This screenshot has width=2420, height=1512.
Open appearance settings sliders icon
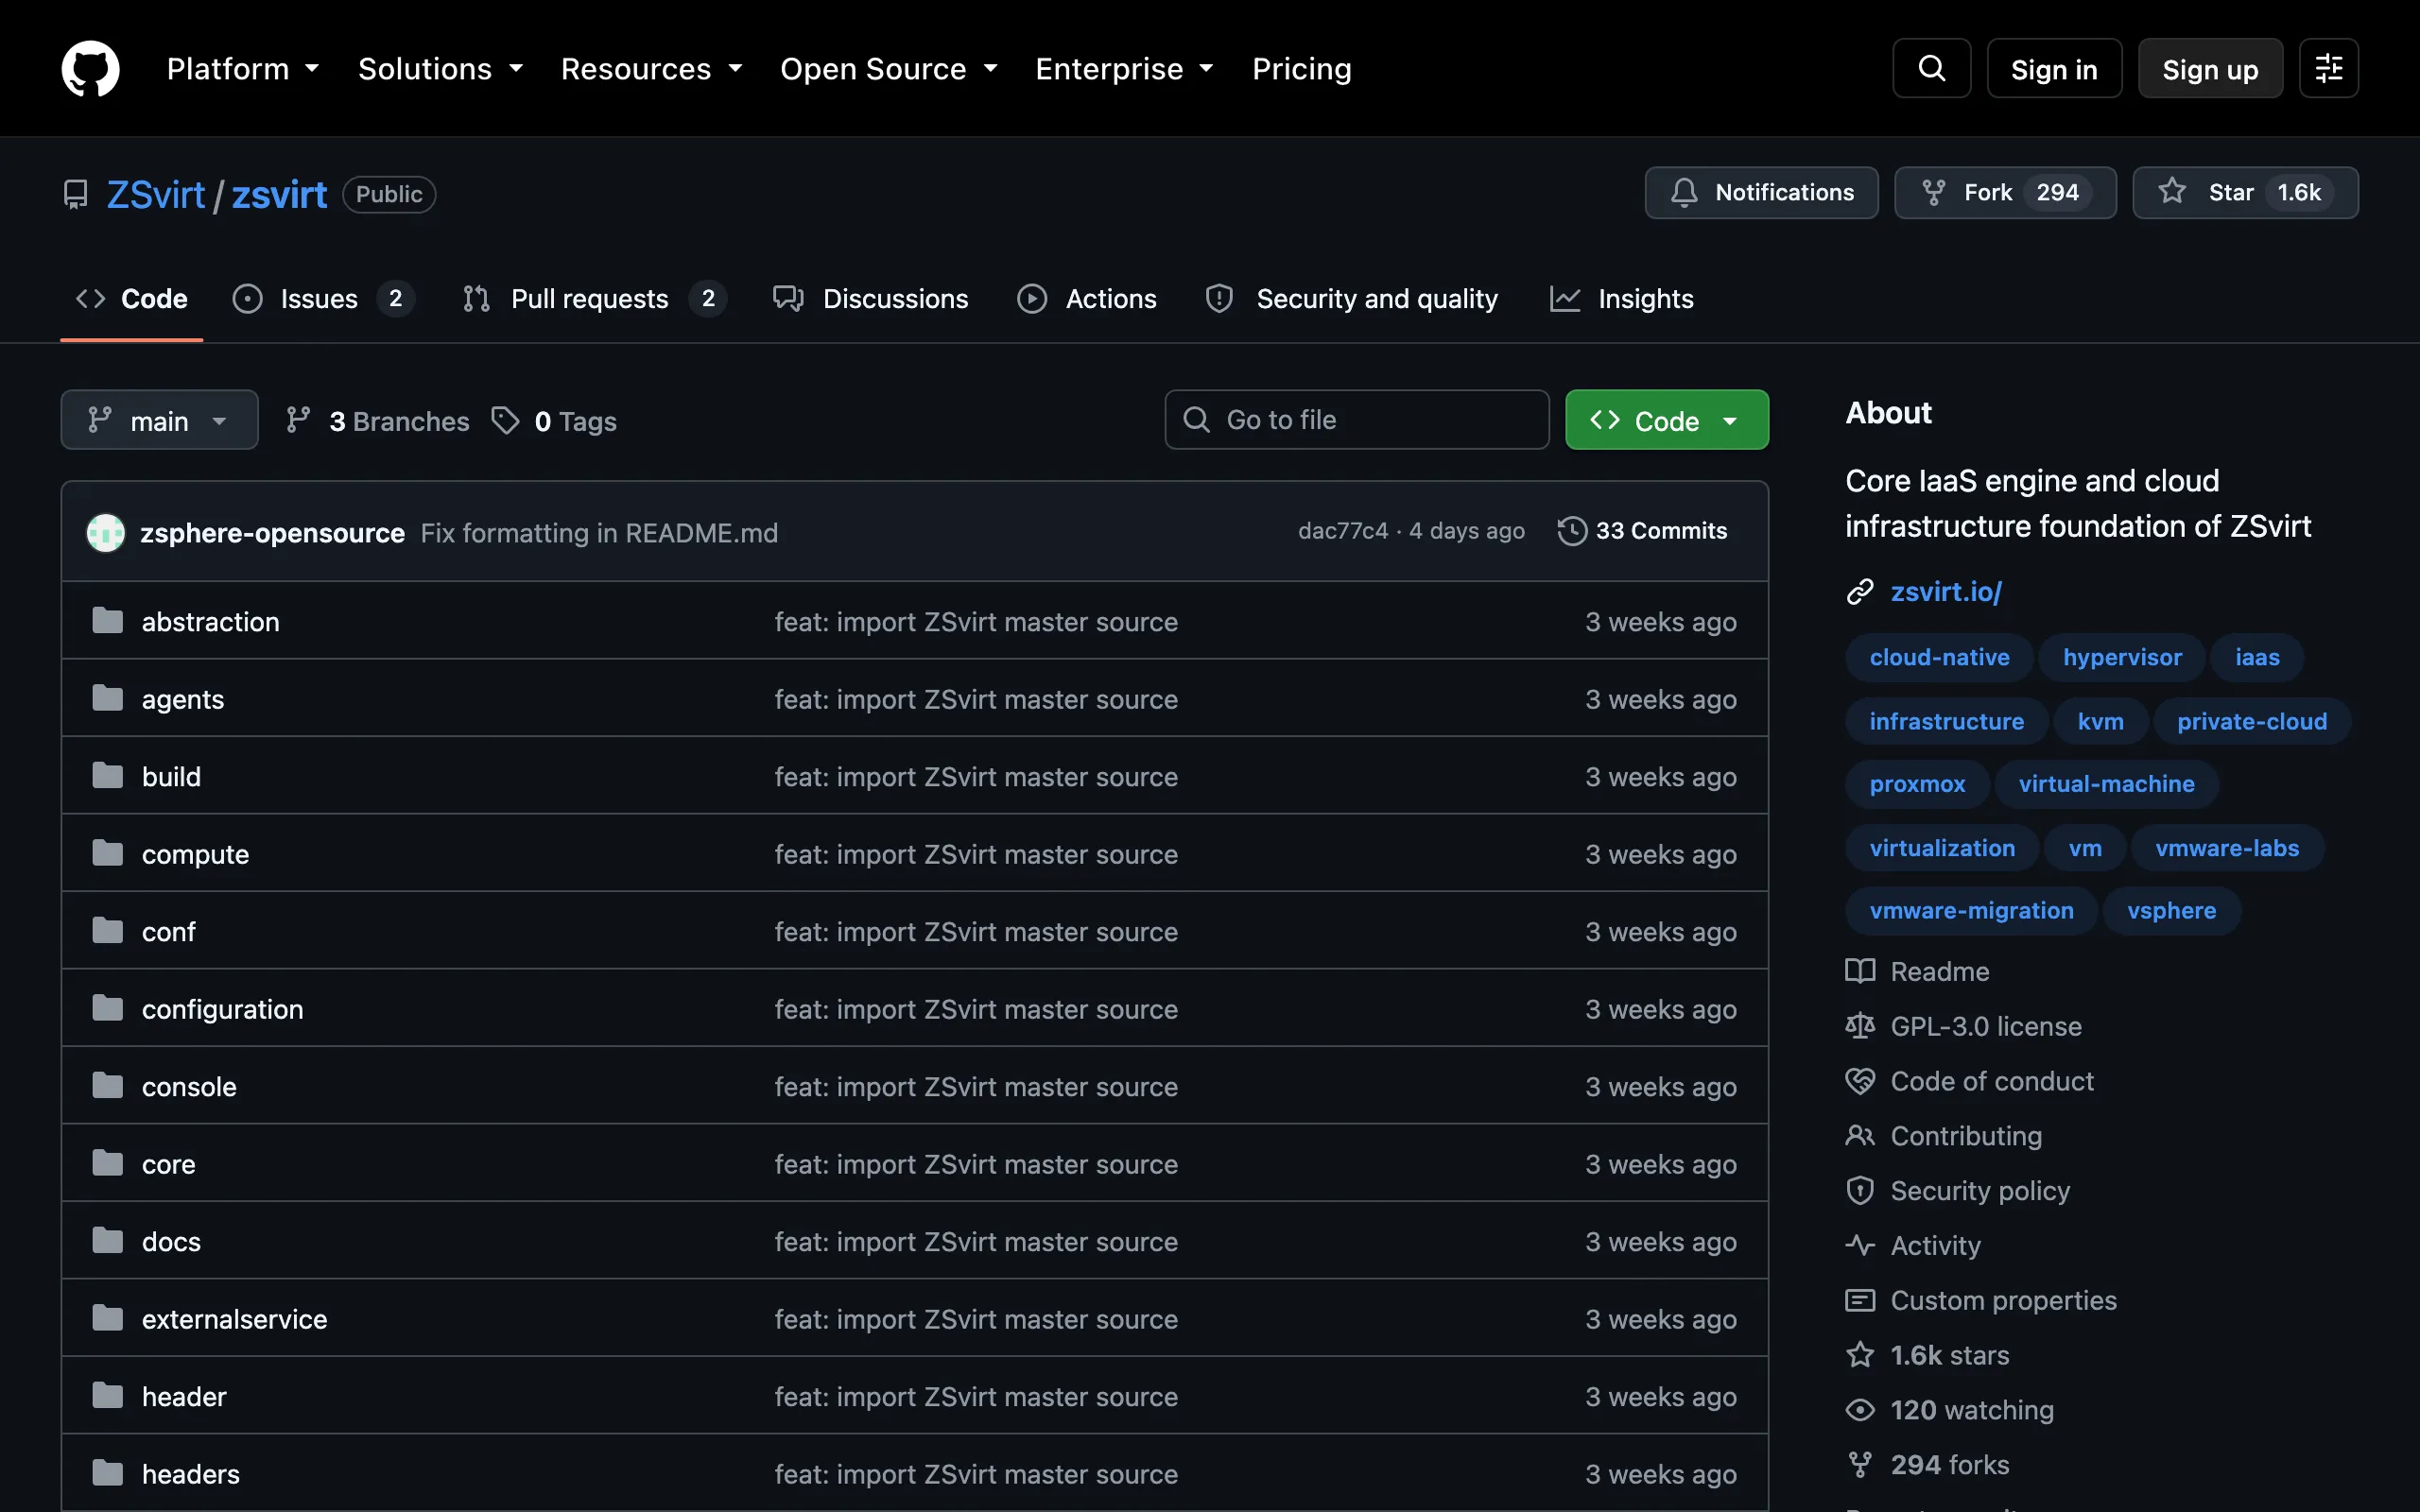[x=2328, y=68]
